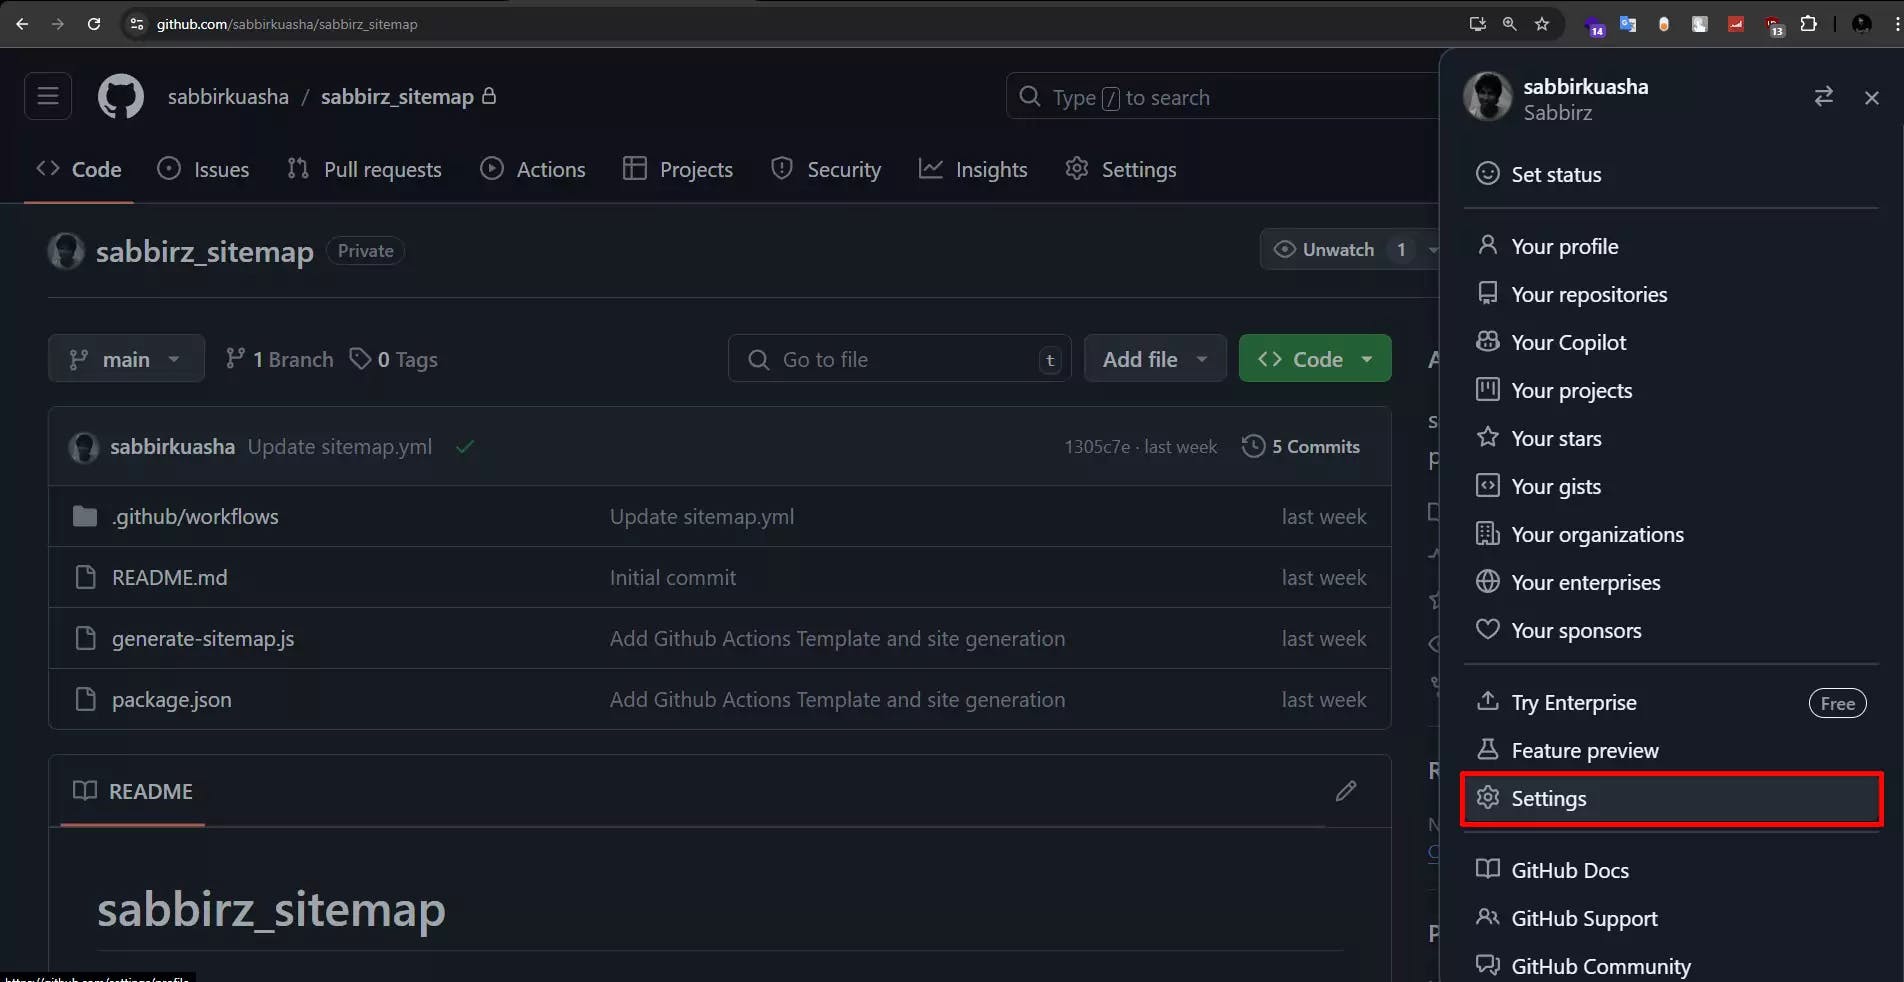
Task: Select Your organizations menu item
Action: pyautogui.click(x=1671, y=534)
